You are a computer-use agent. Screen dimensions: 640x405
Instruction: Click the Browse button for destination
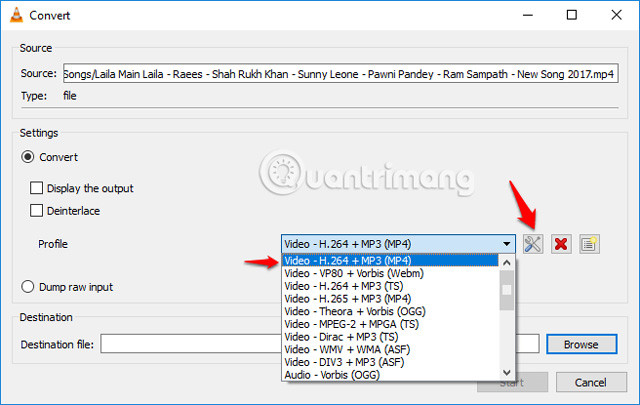[581, 344]
